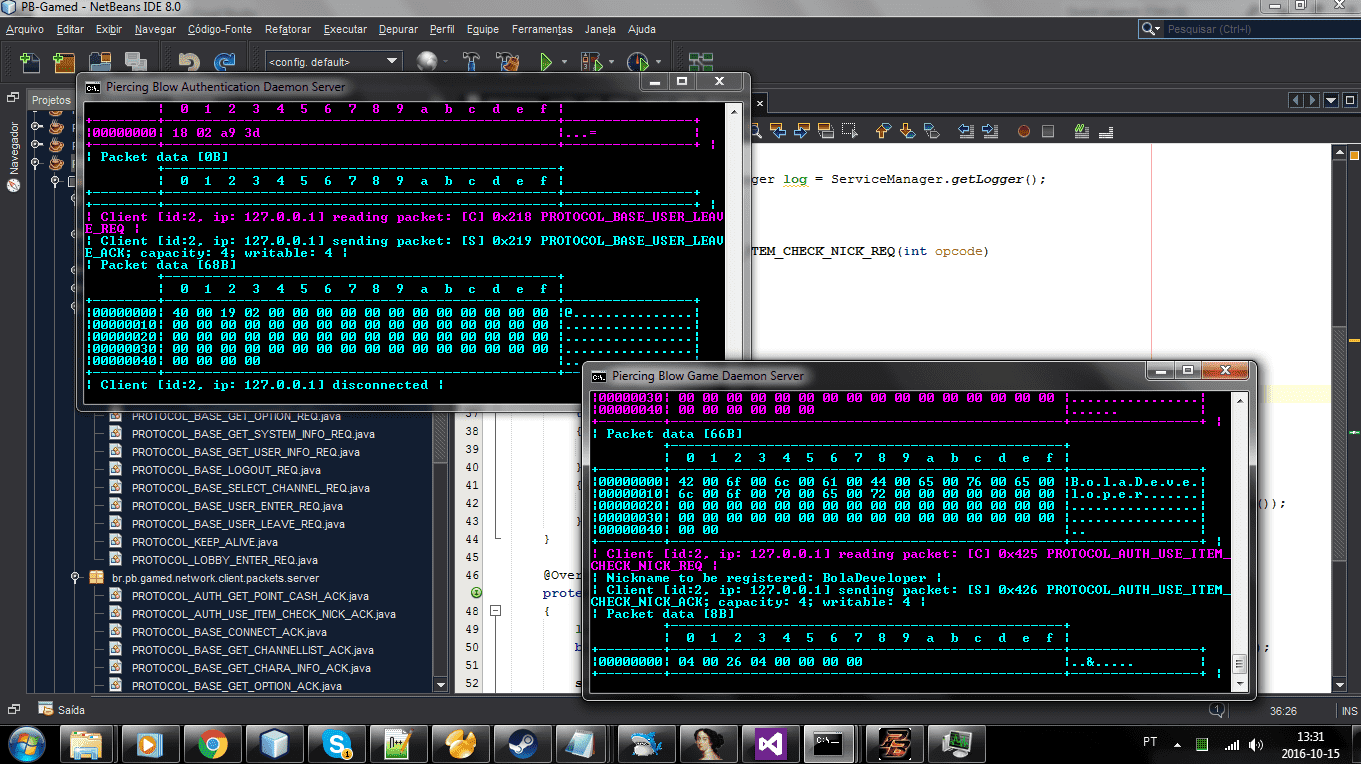Screen dimensions: 1361x764
Task: Open the Navegador side panel
Action: 14,155
